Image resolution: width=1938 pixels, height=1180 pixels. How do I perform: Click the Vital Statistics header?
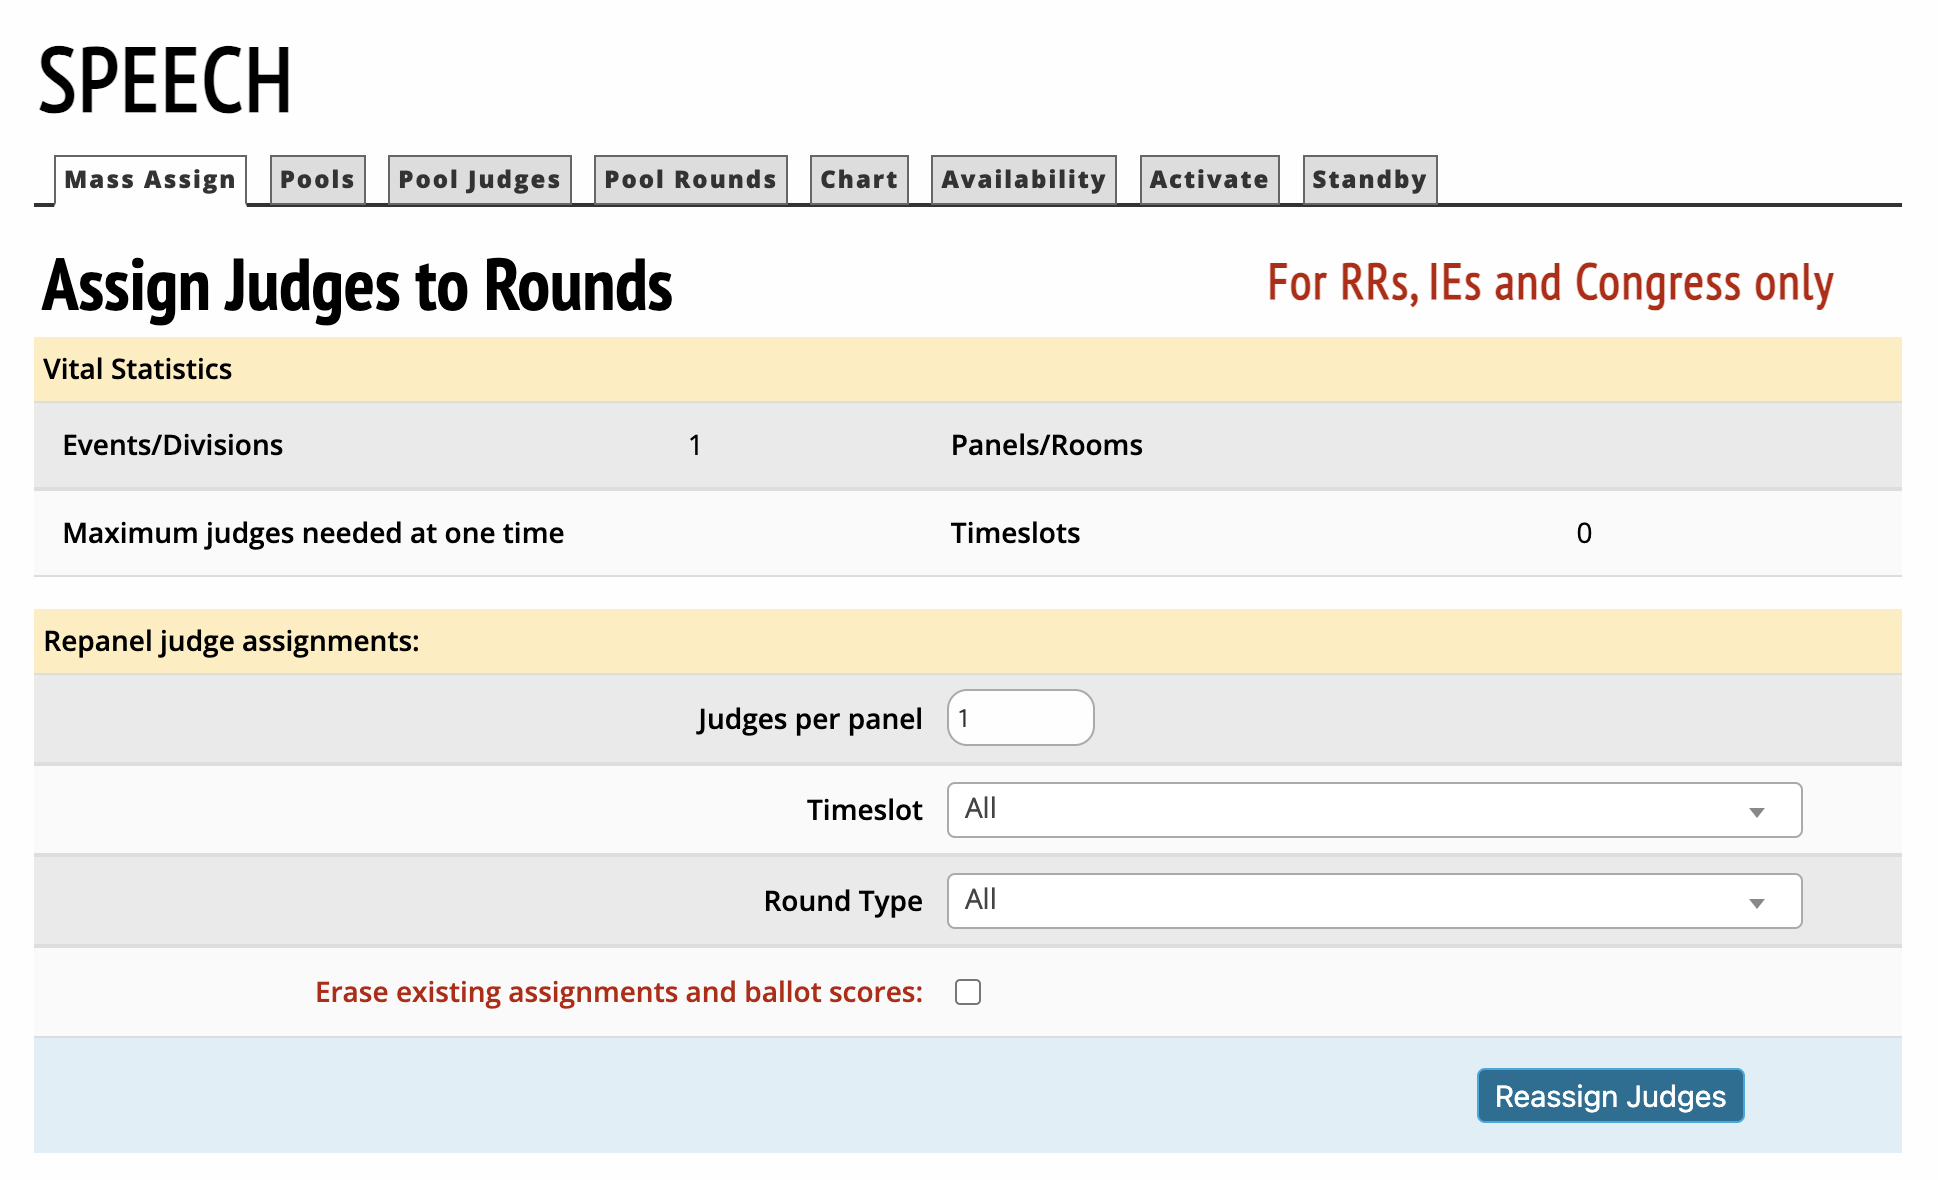[137, 369]
